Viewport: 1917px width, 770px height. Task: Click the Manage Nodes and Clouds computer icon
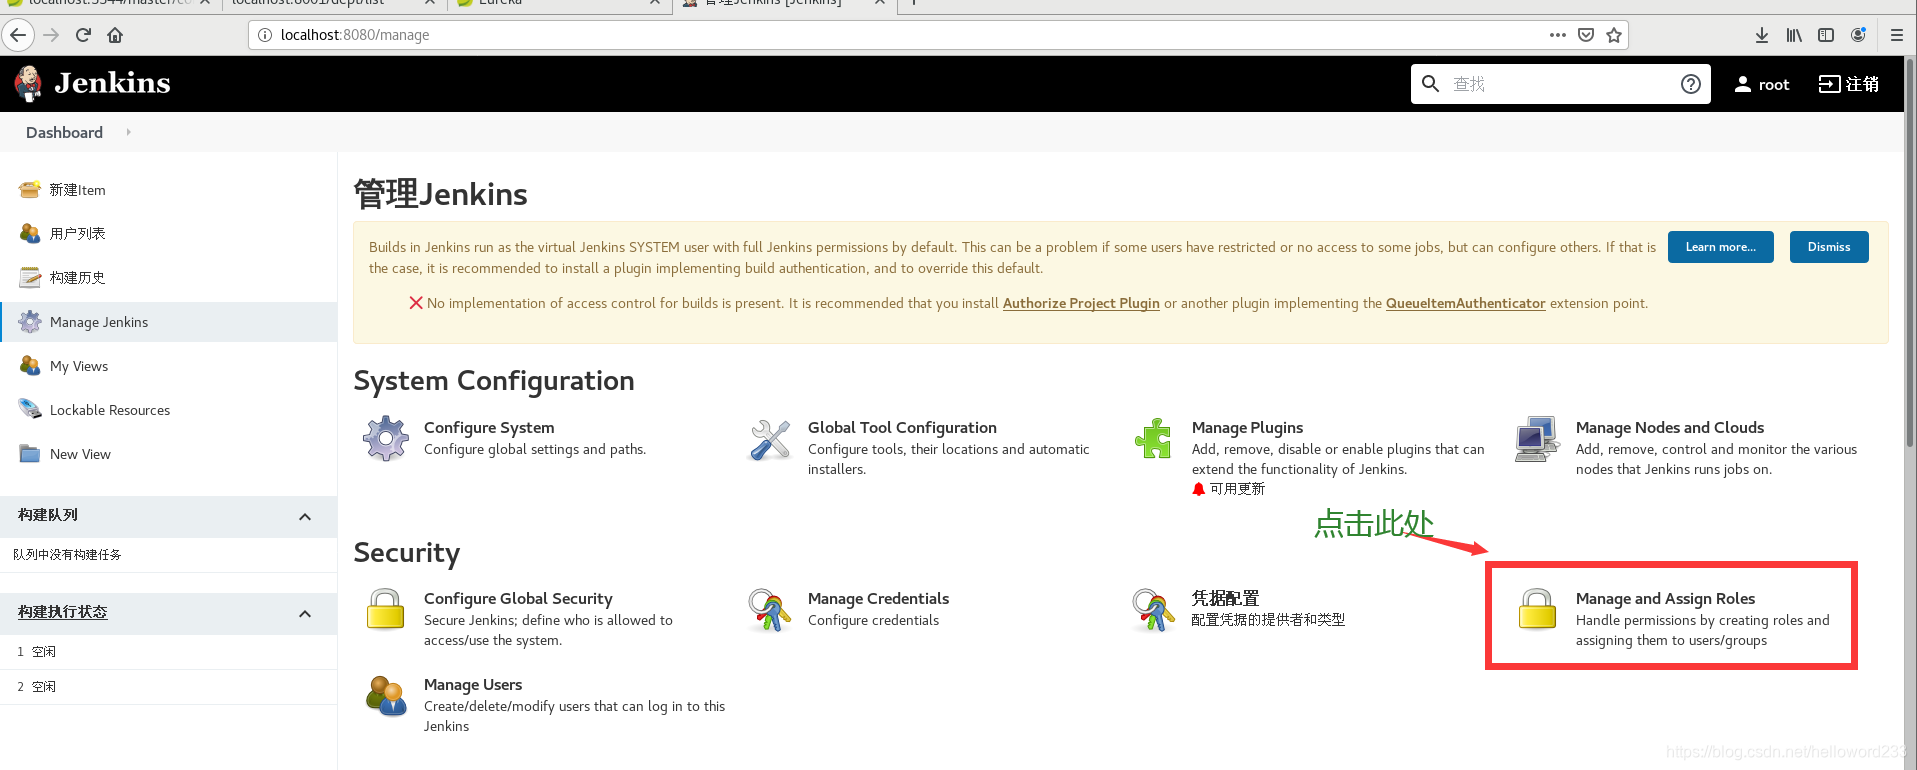pos(1537,438)
